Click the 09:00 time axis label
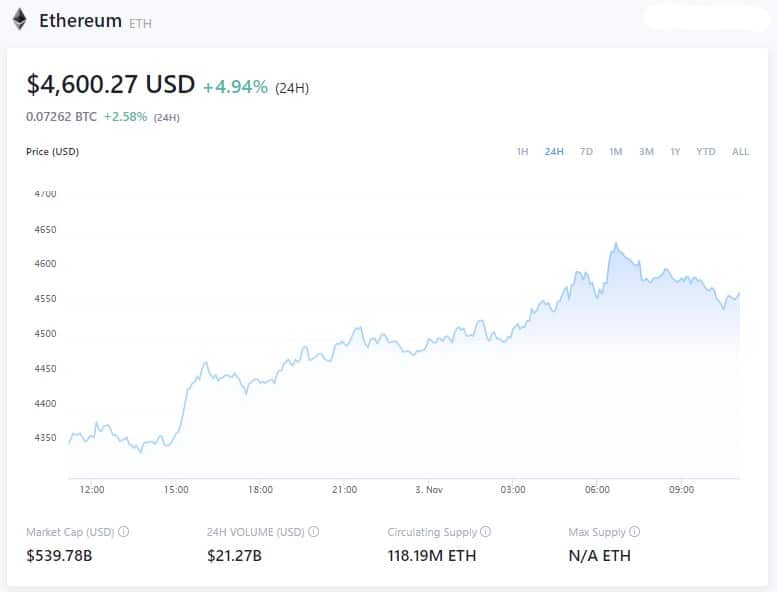 coord(682,489)
